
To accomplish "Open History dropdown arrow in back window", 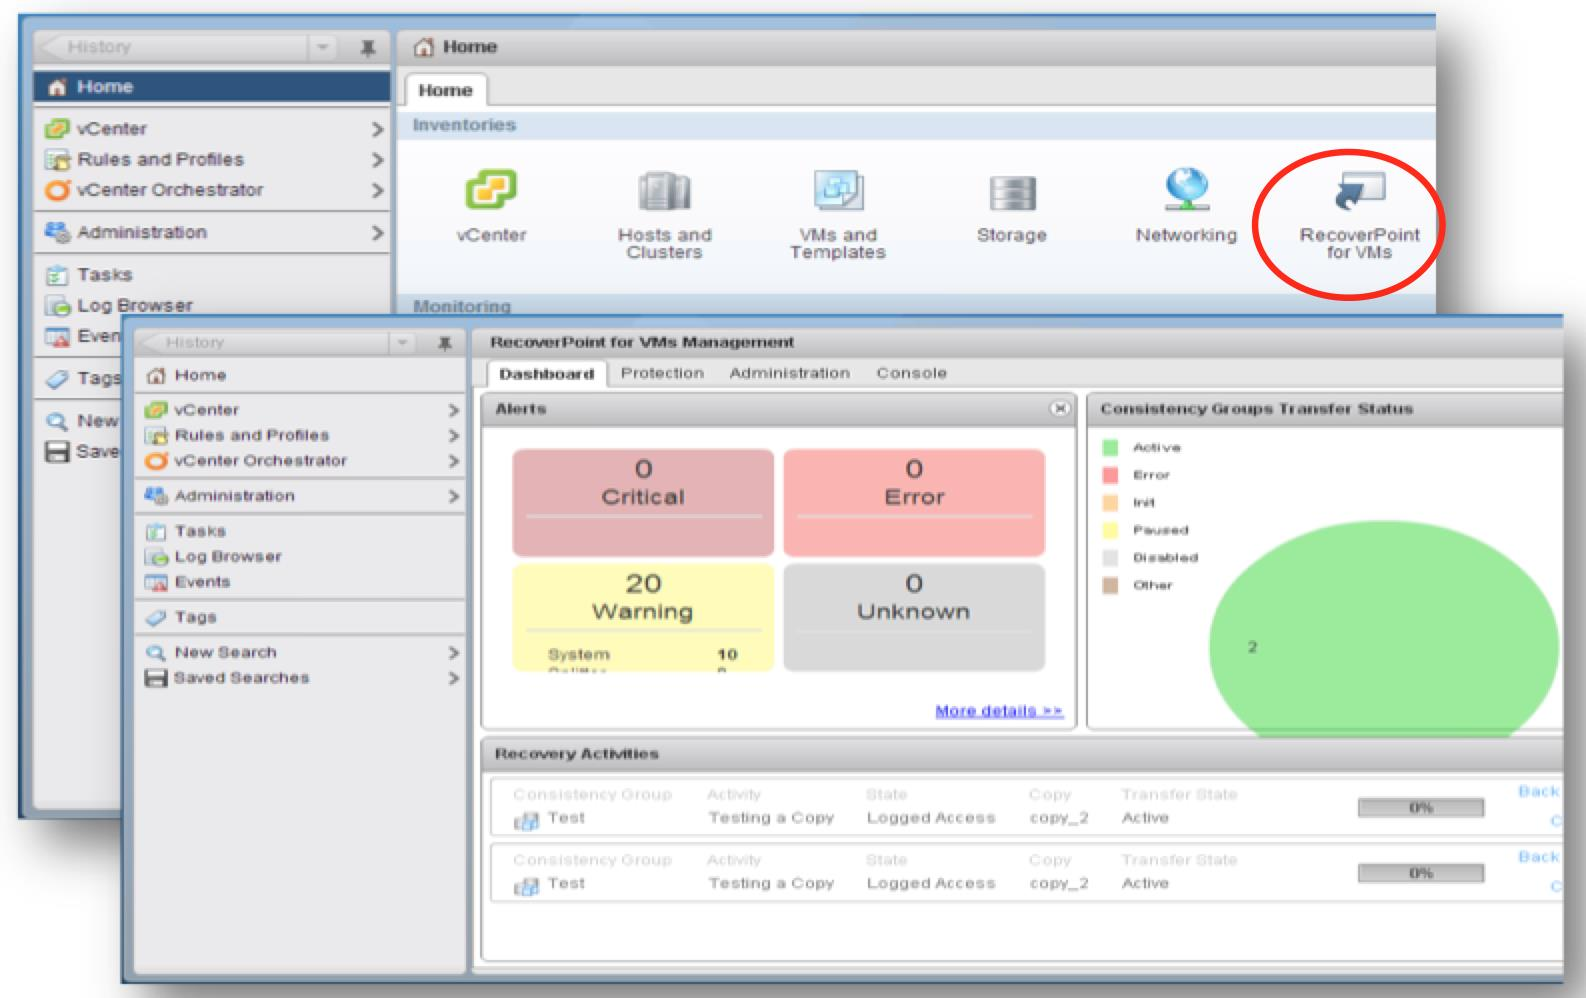I will 322,47.
